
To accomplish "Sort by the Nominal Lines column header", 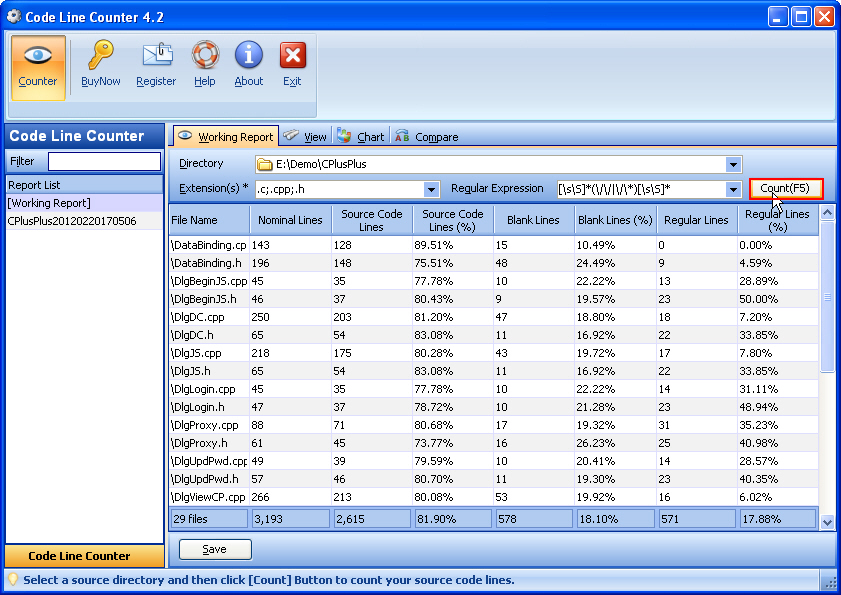I will (290, 220).
